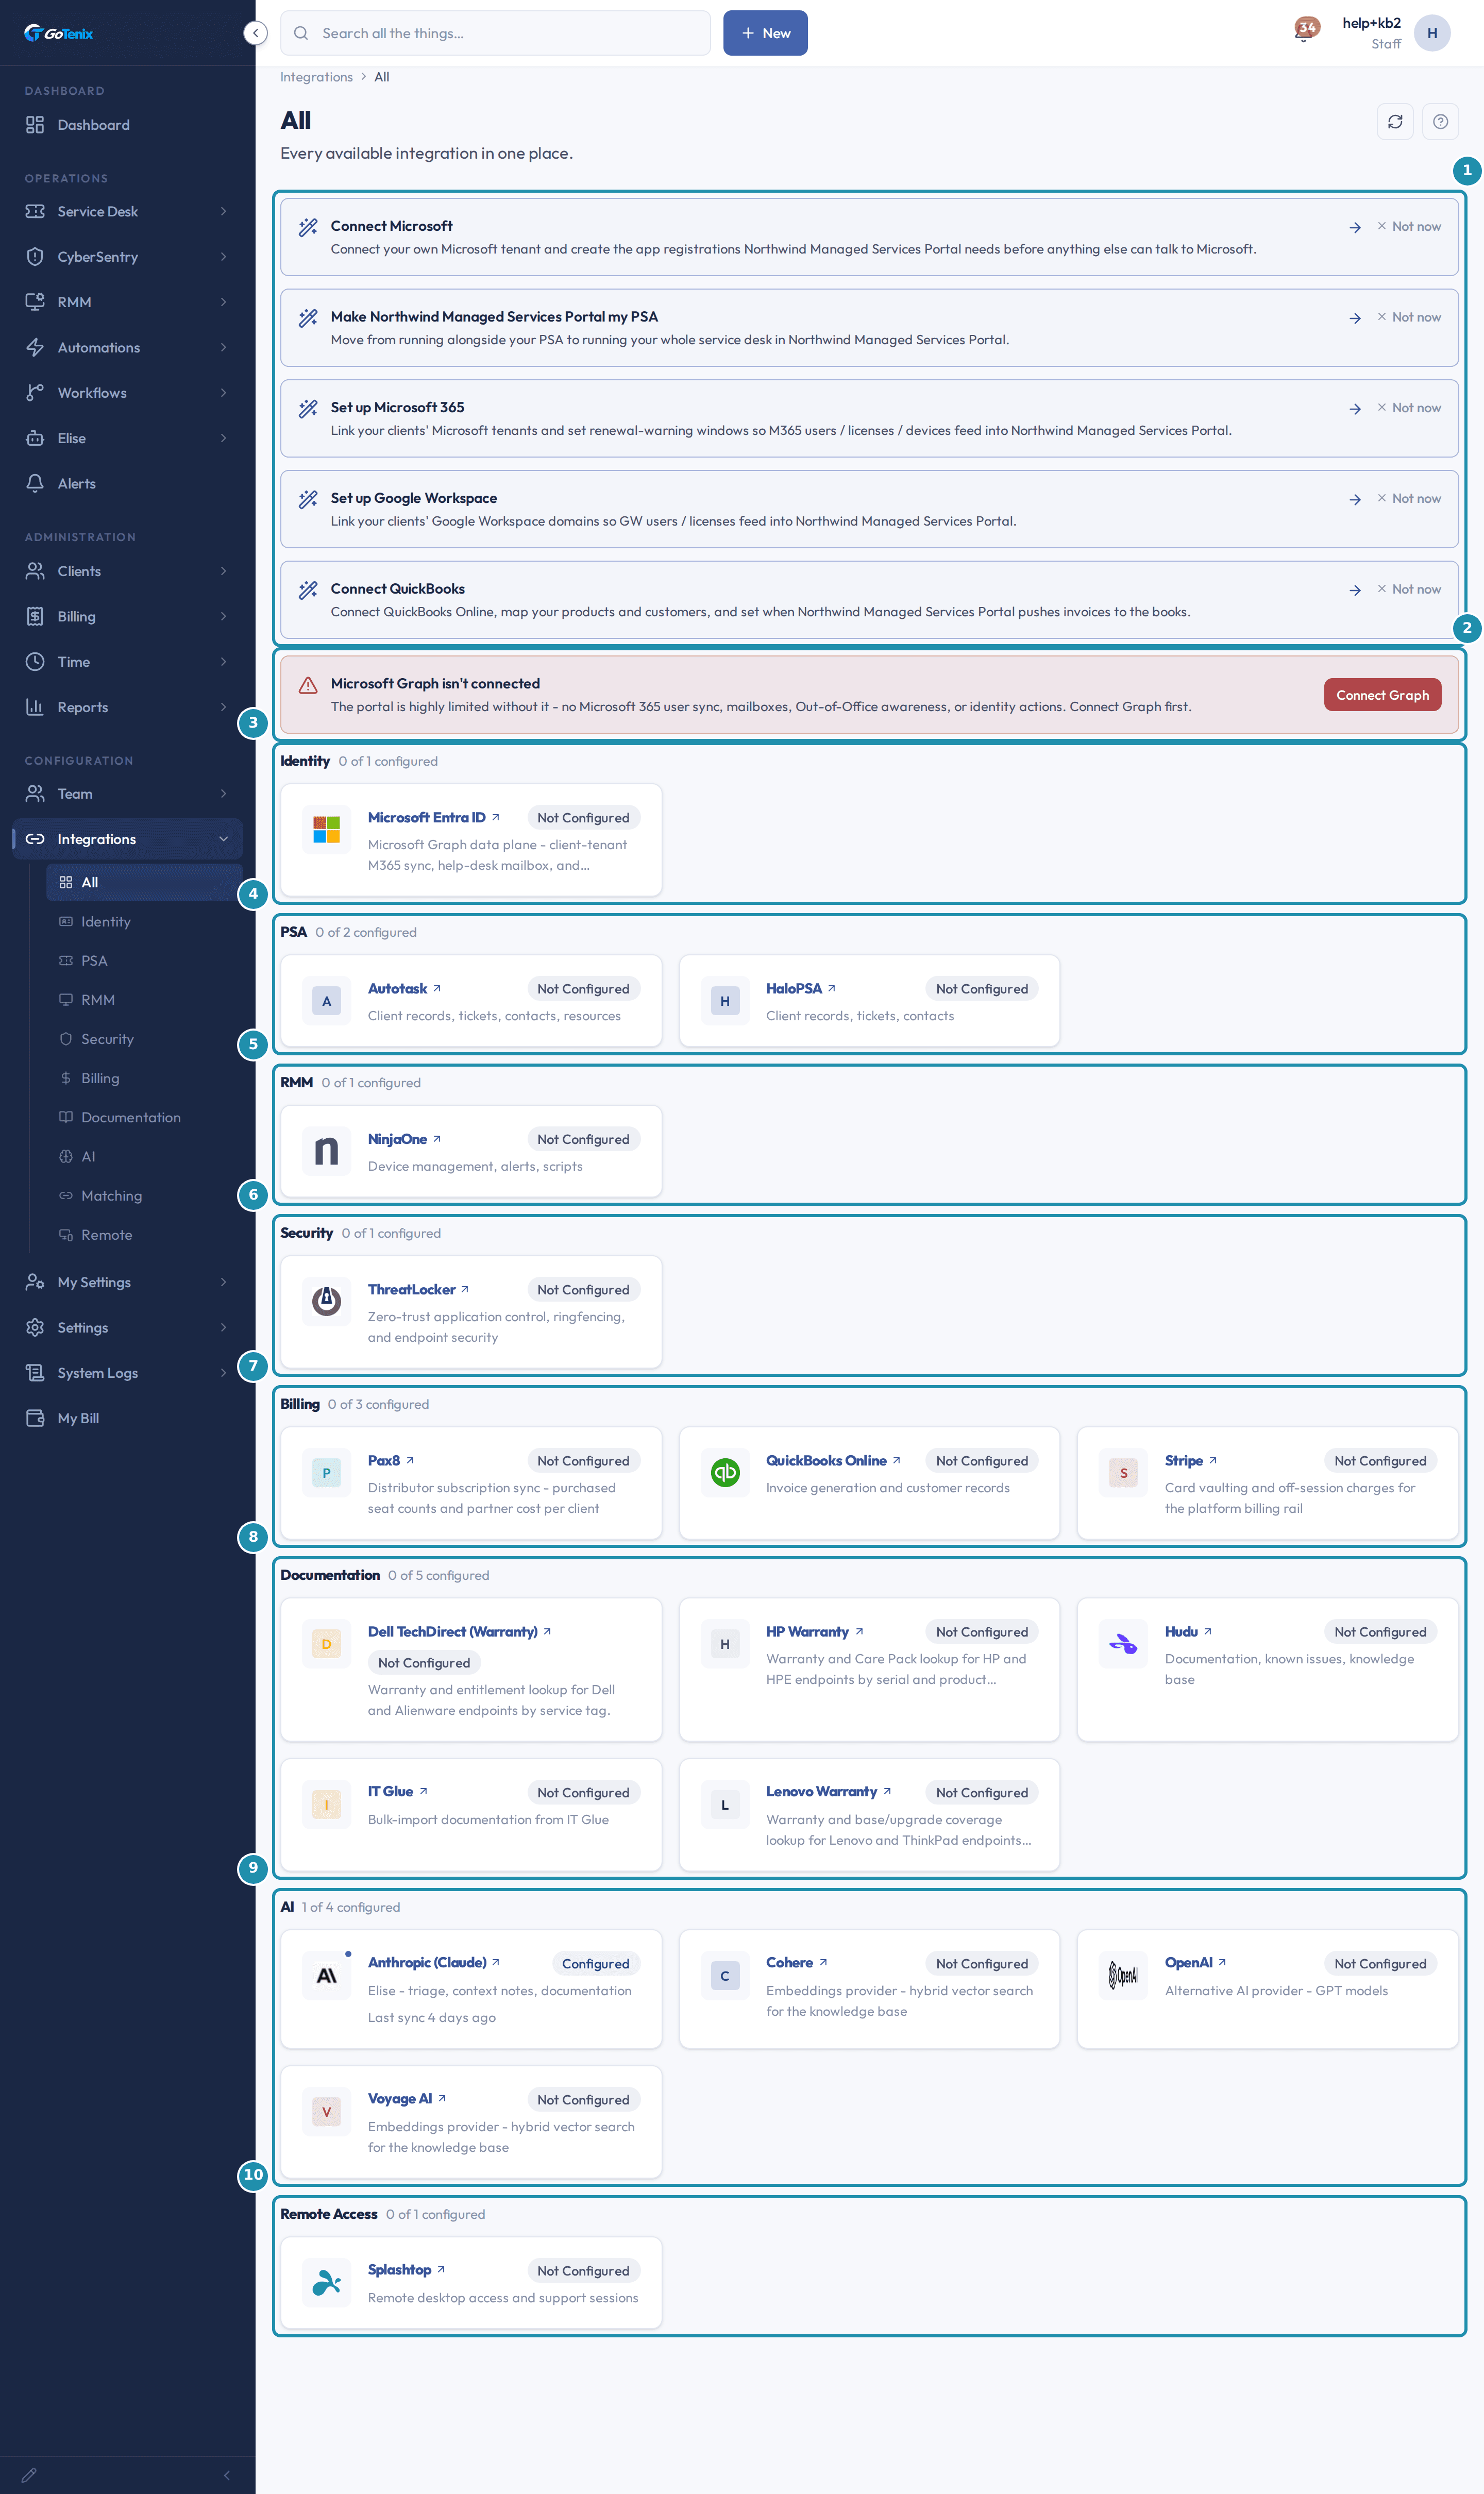
Task: Click the search all the things field
Action: pos(495,33)
